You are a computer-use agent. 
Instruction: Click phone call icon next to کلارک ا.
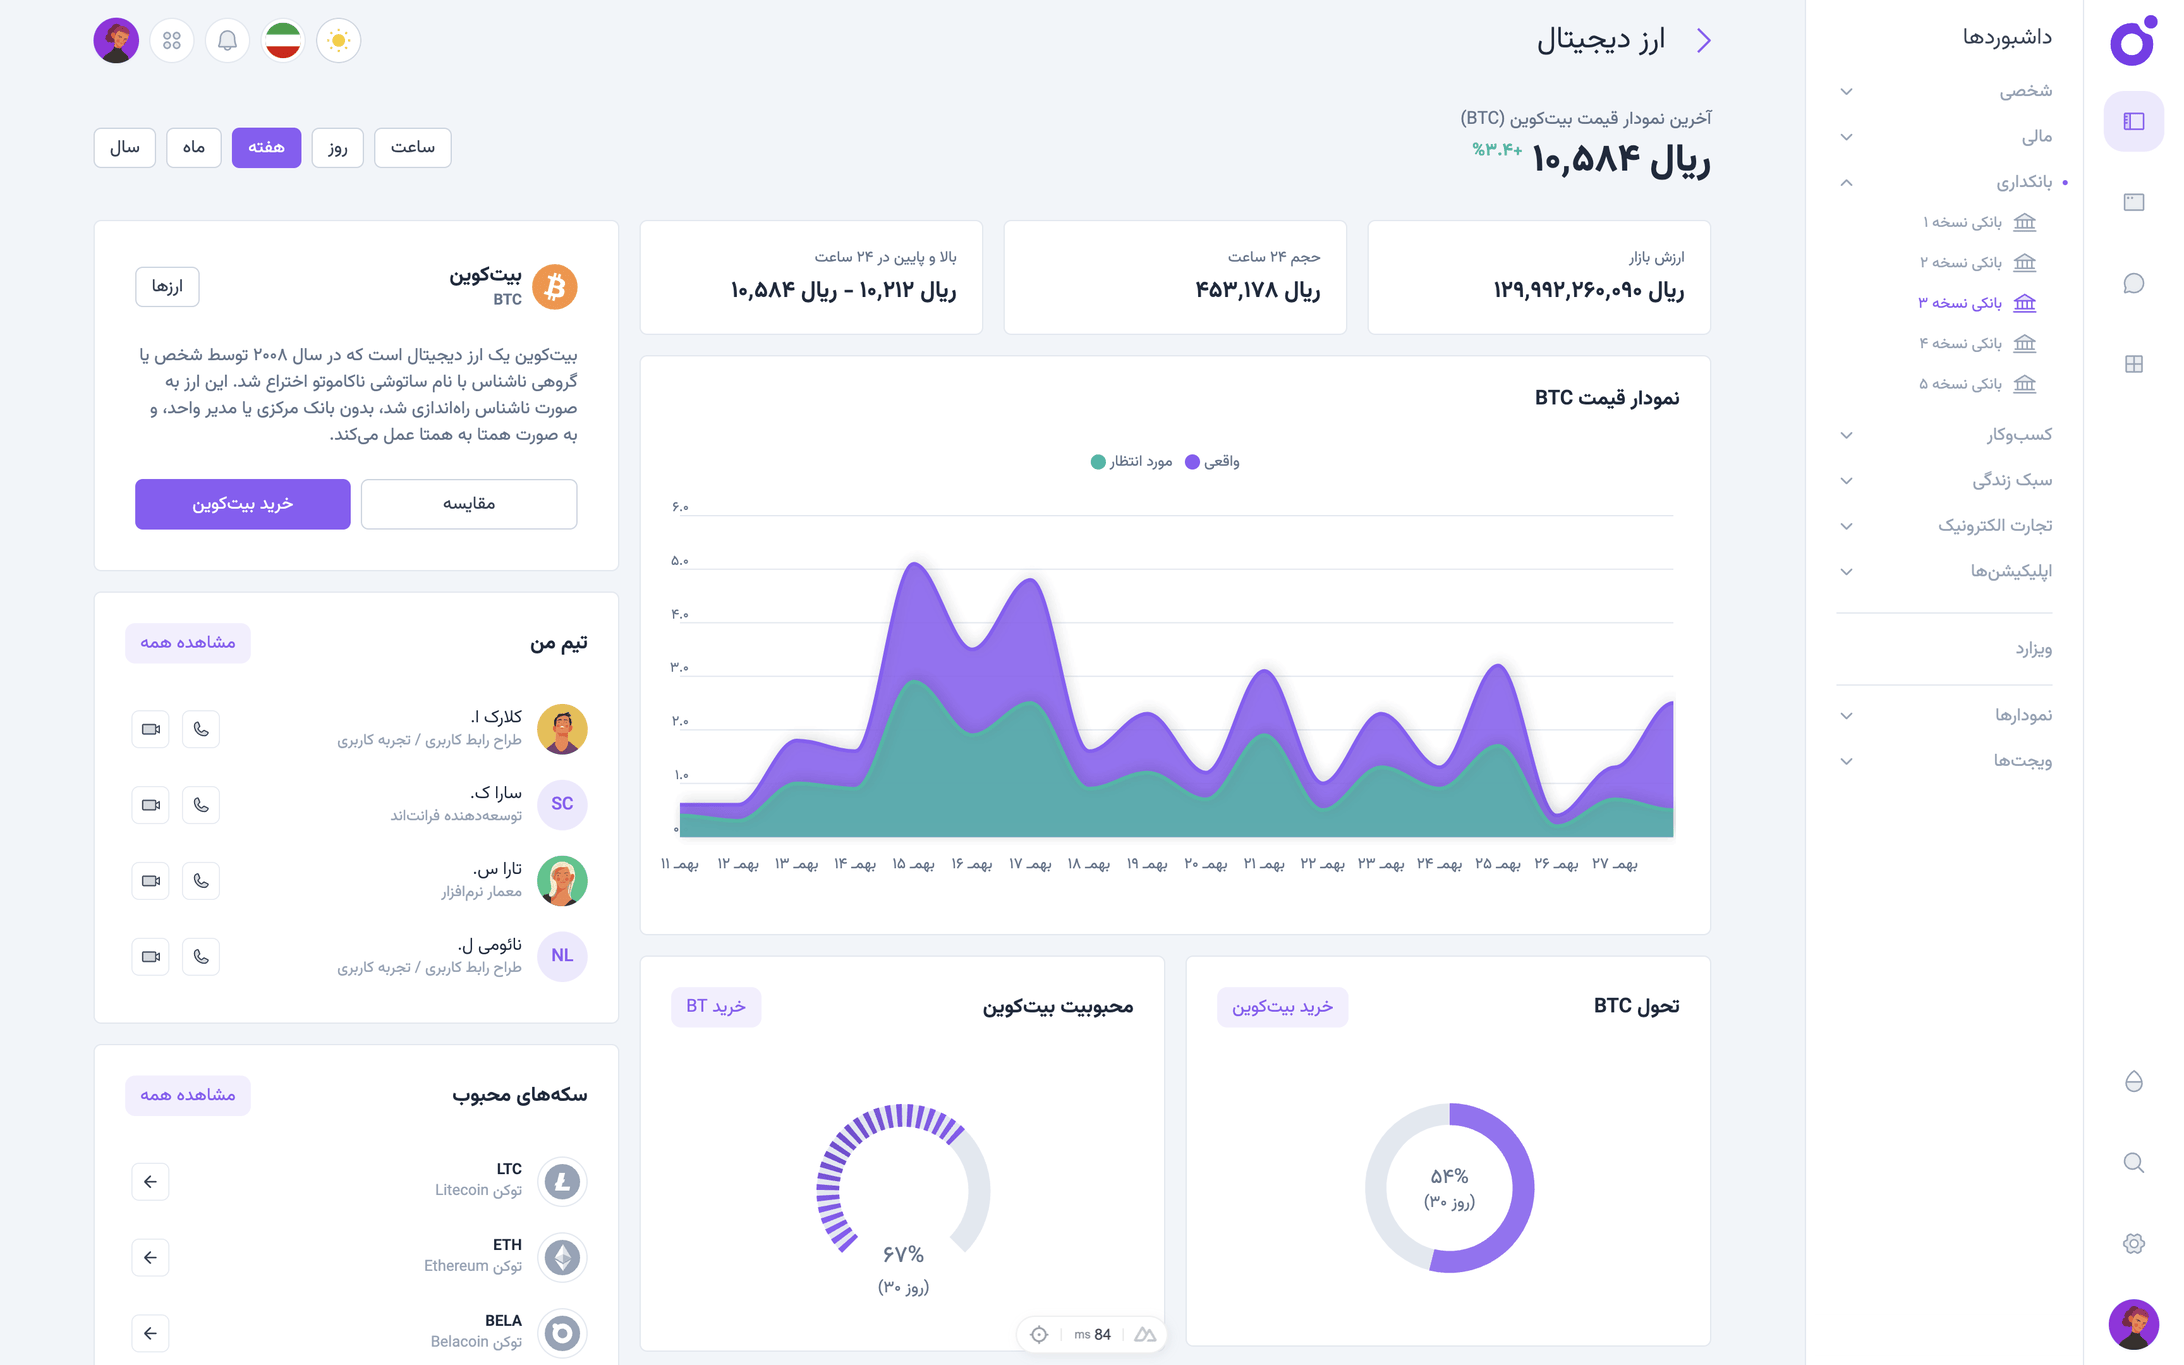(201, 729)
